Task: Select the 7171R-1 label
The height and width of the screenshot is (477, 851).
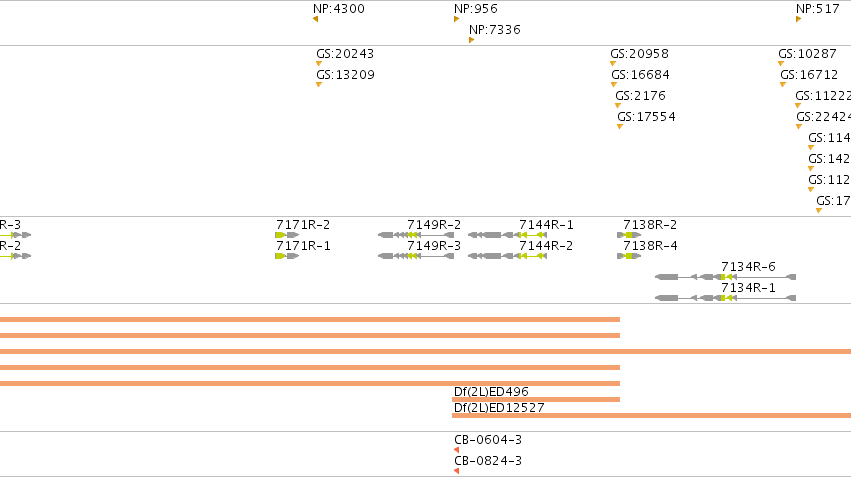Action: click(x=303, y=246)
